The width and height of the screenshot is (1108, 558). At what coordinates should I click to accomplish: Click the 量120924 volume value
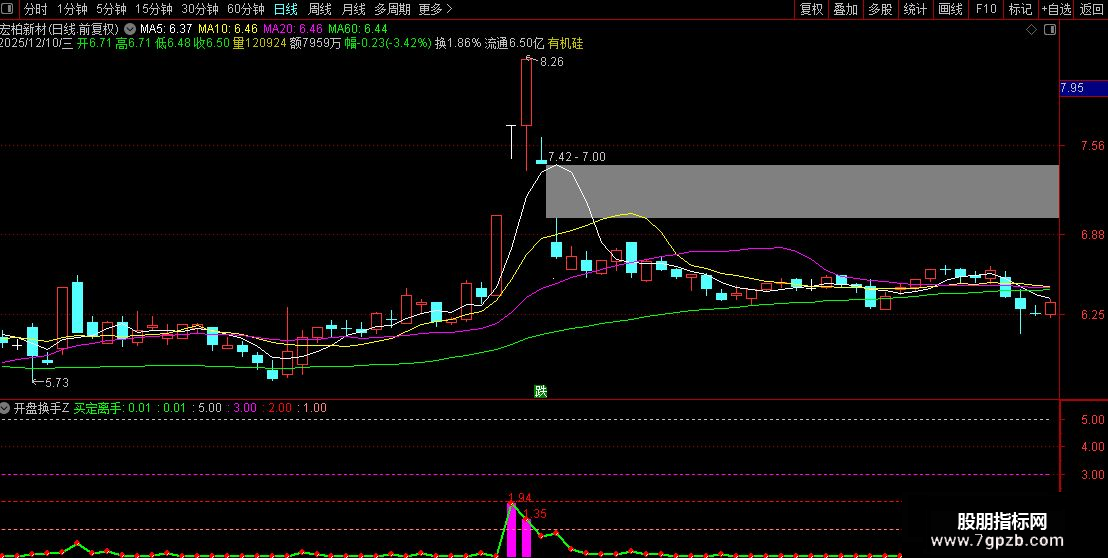[x=259, y=43]
